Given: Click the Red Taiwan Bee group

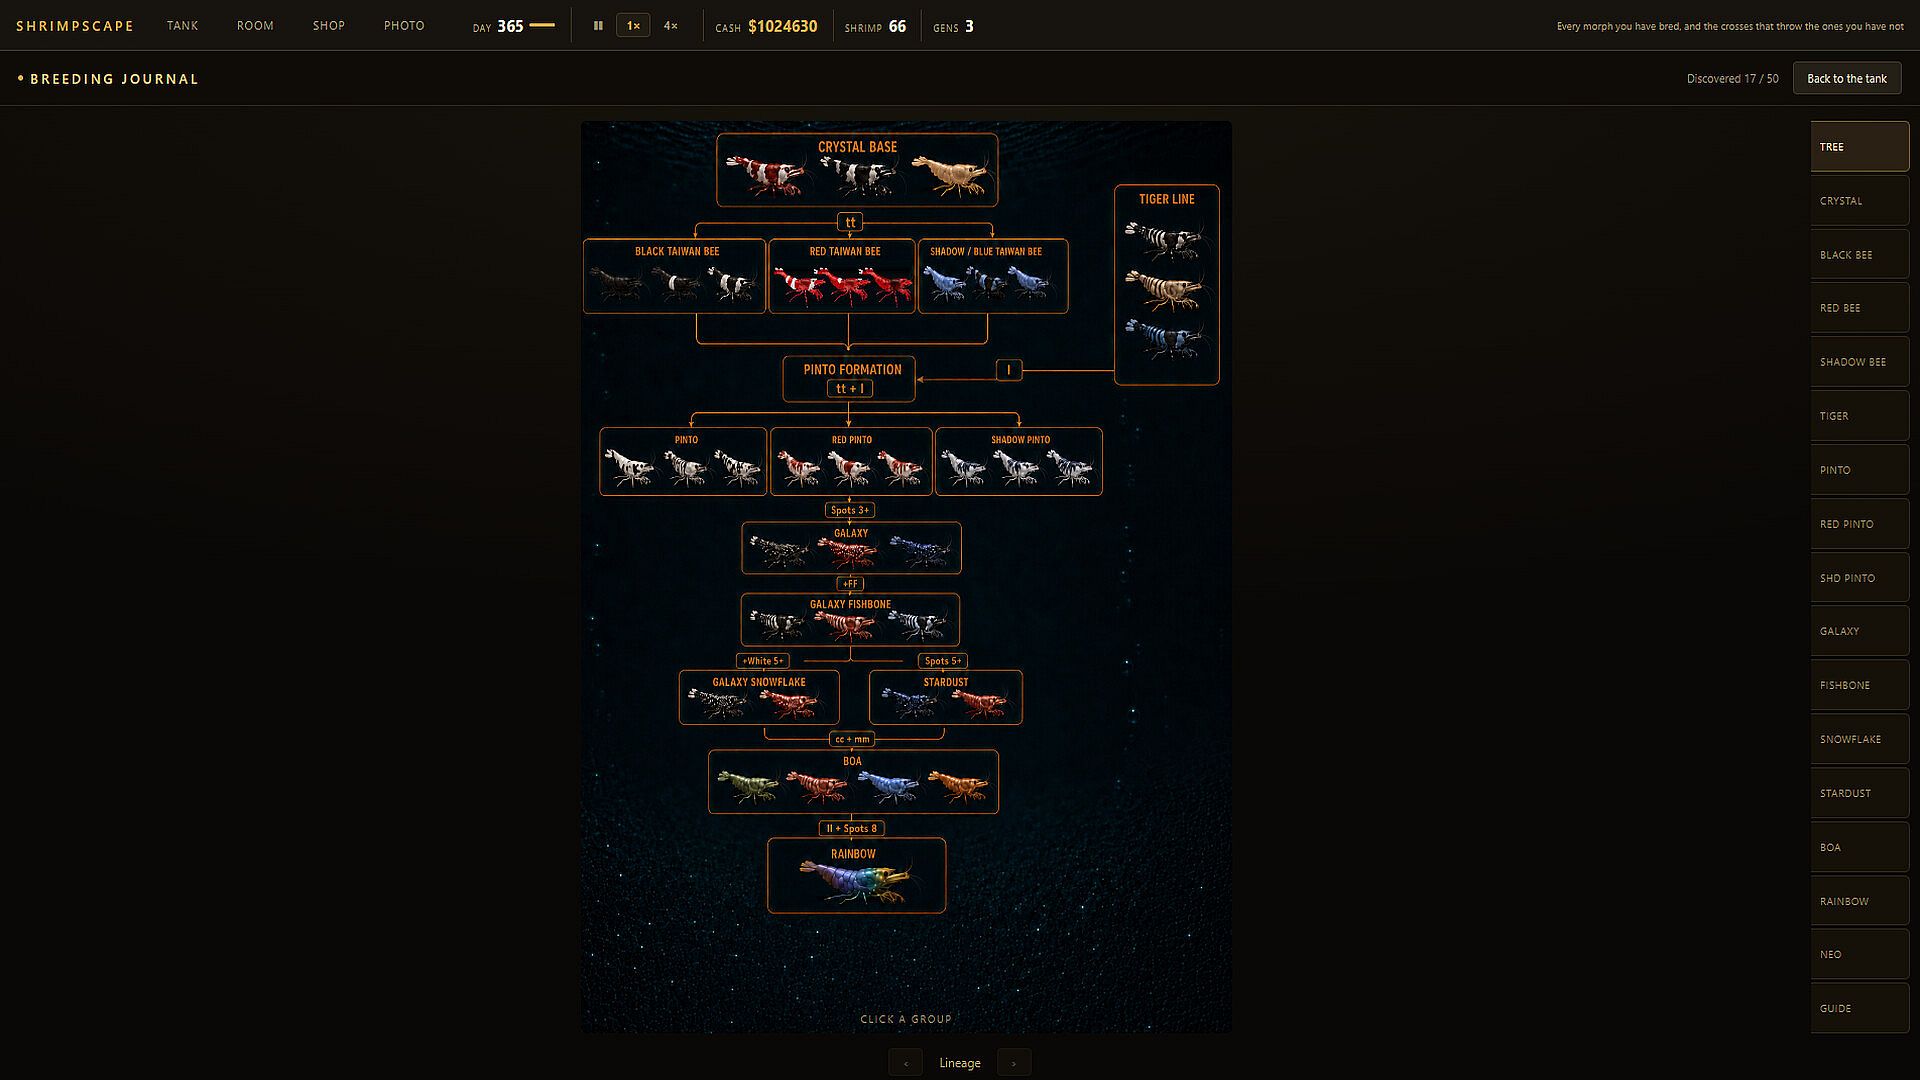Looking at the screenshot, I should (x=842, y=276).
